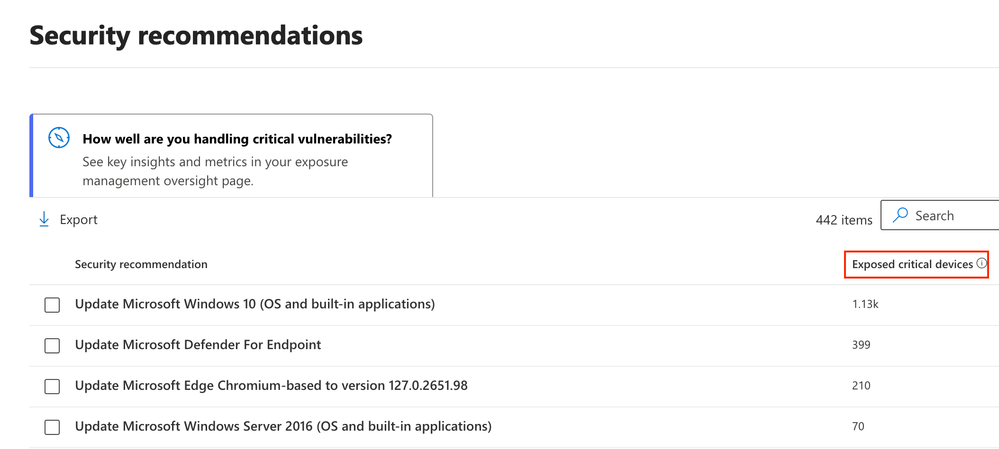
Task: Open Update Microsoft Edge Chromium-based recommendation
Action: point(271,385)
